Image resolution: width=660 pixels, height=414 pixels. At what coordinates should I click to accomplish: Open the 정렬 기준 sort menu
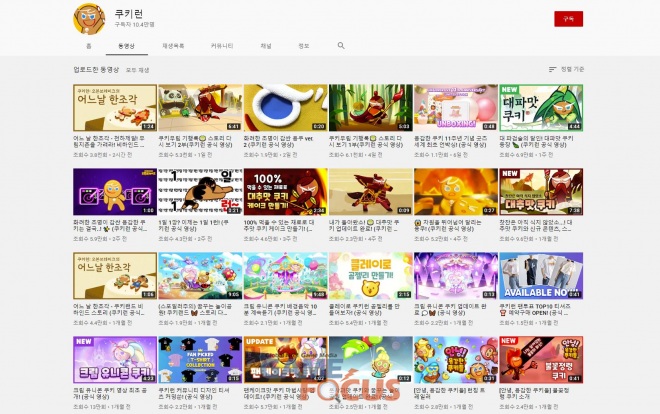567,69
